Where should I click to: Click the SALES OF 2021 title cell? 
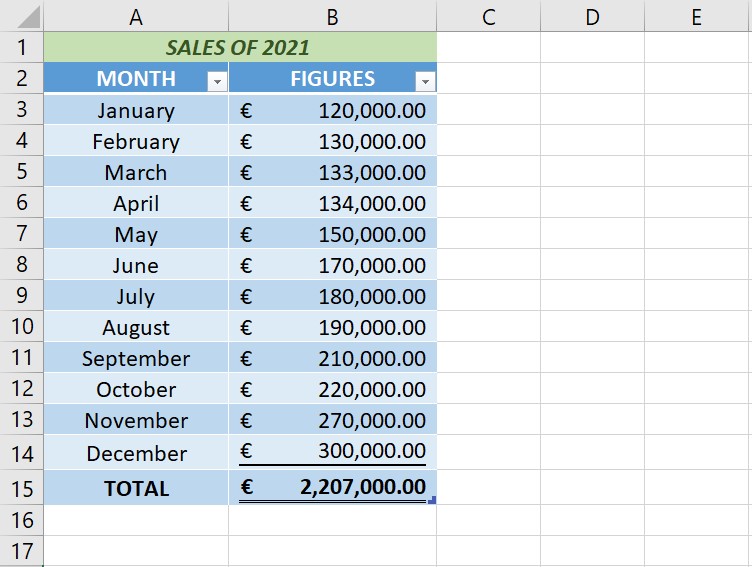click(x=237, y=47)
